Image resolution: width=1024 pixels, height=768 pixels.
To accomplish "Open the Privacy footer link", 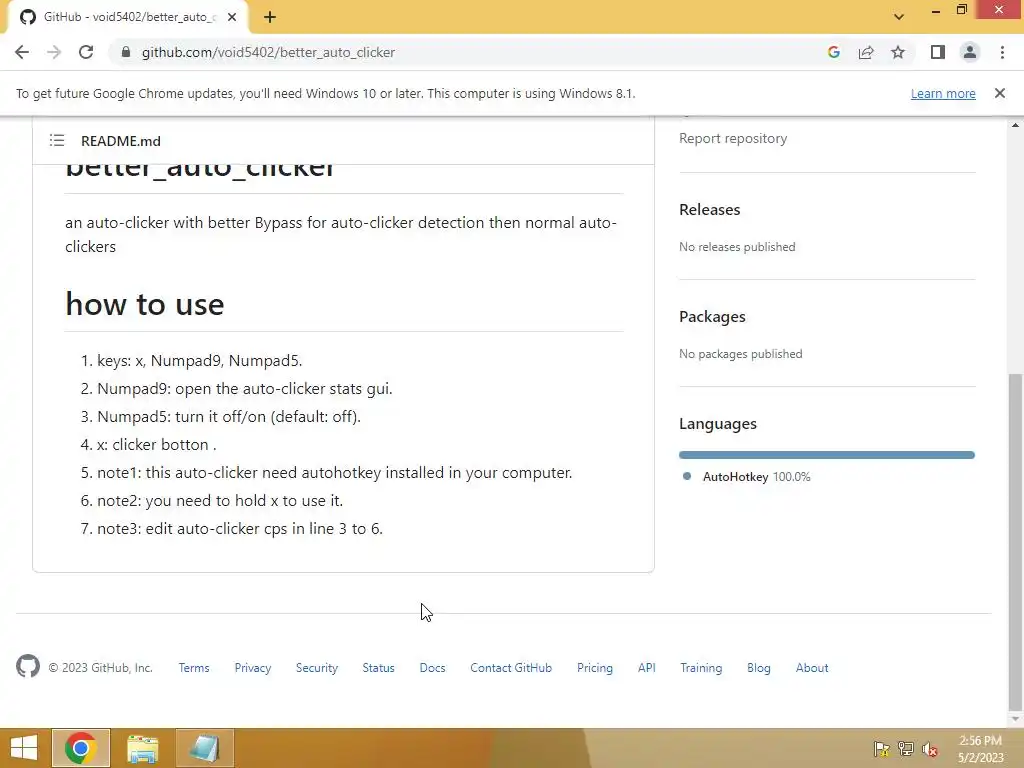I will click(x=253, y=668).
